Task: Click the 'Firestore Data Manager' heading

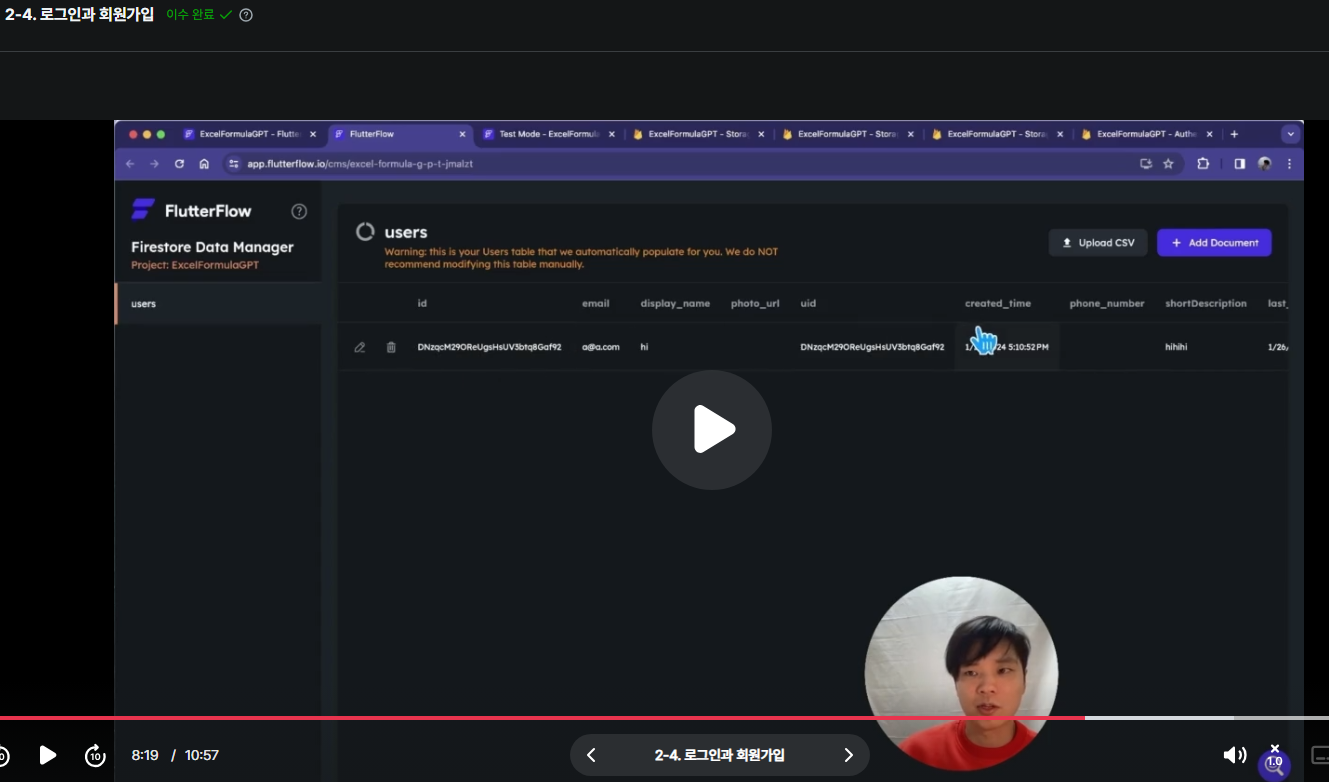Action: point(212,247)
